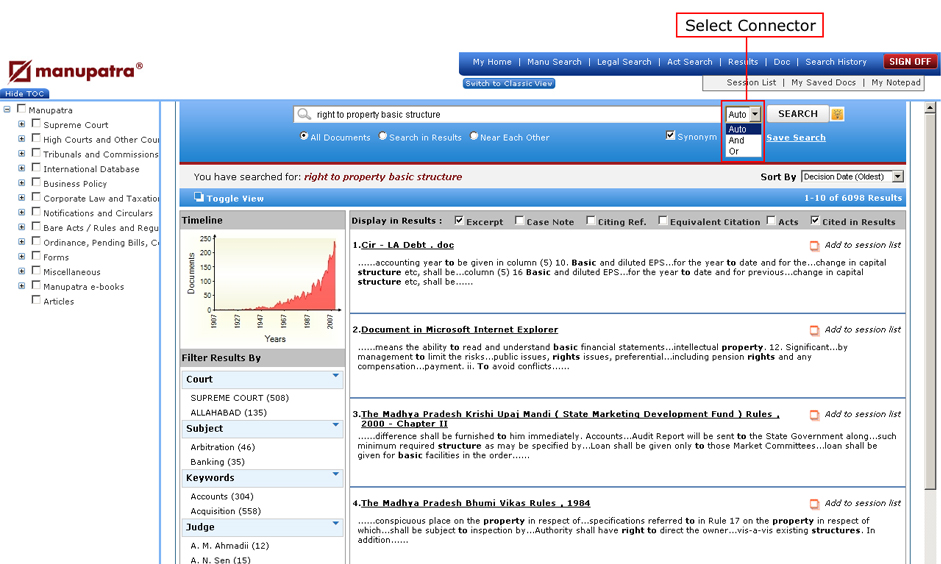Enable Citing Ref. display option
Image resolution: width=941 pixels, height=564 pixels.
591,220
